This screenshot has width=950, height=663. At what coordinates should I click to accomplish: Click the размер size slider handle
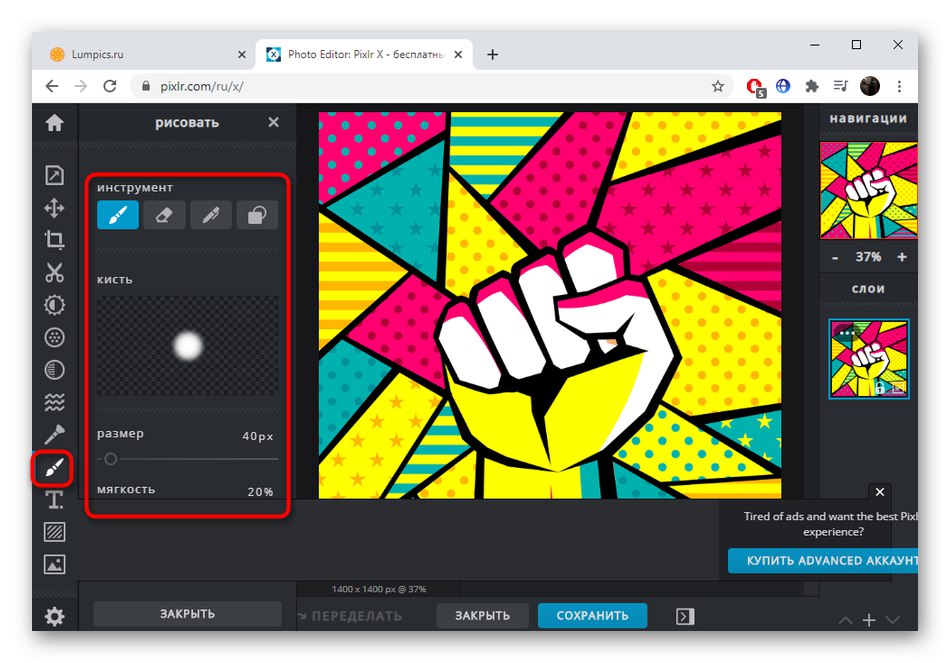click(110, 458)
